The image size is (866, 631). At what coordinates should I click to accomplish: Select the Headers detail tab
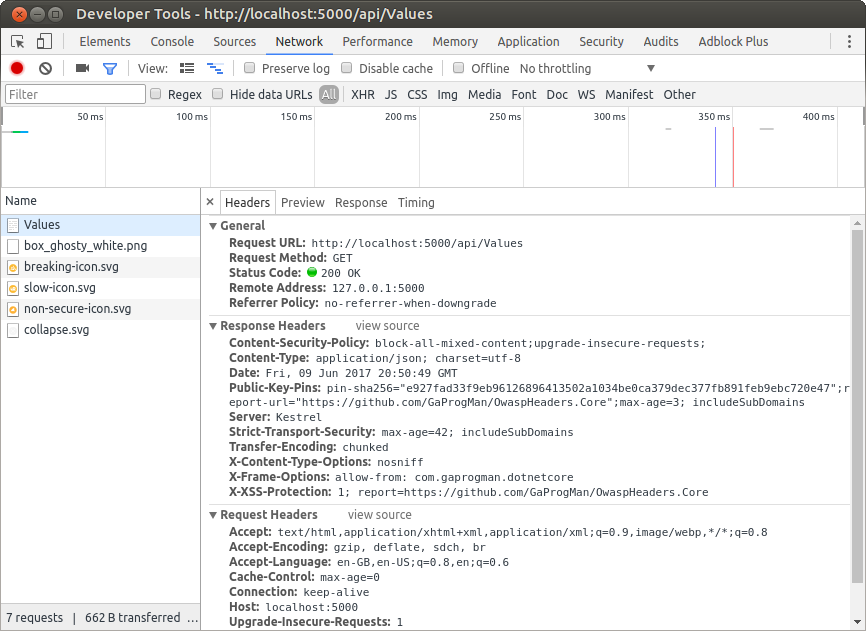click(x=247, y=203)
